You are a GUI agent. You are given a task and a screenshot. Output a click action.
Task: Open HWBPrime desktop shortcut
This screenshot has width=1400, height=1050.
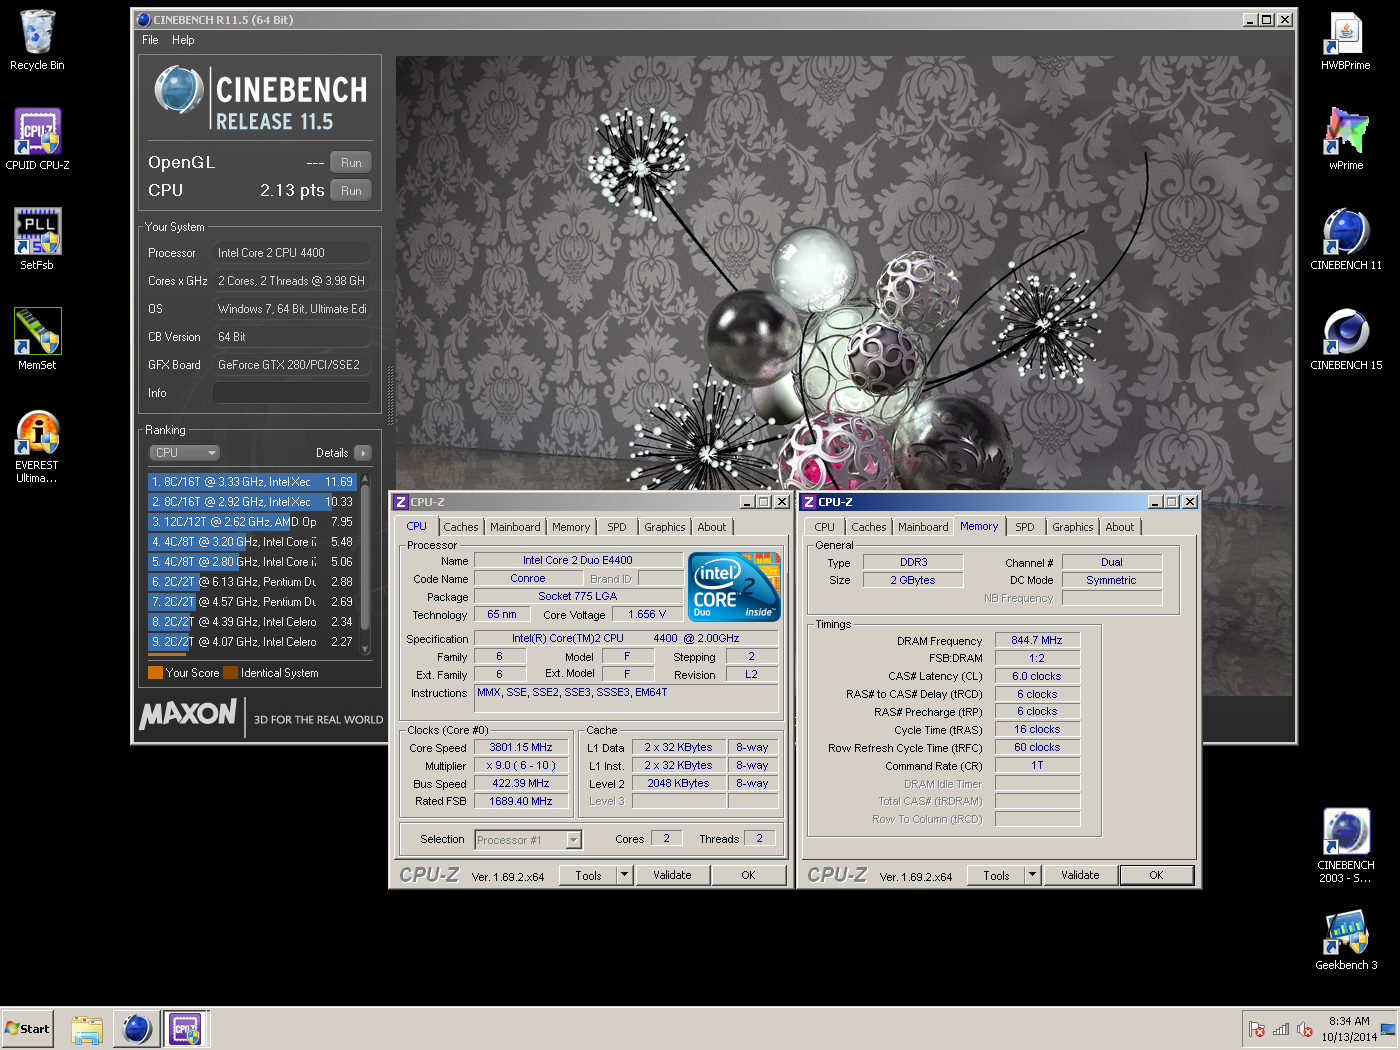(1346, 40)
